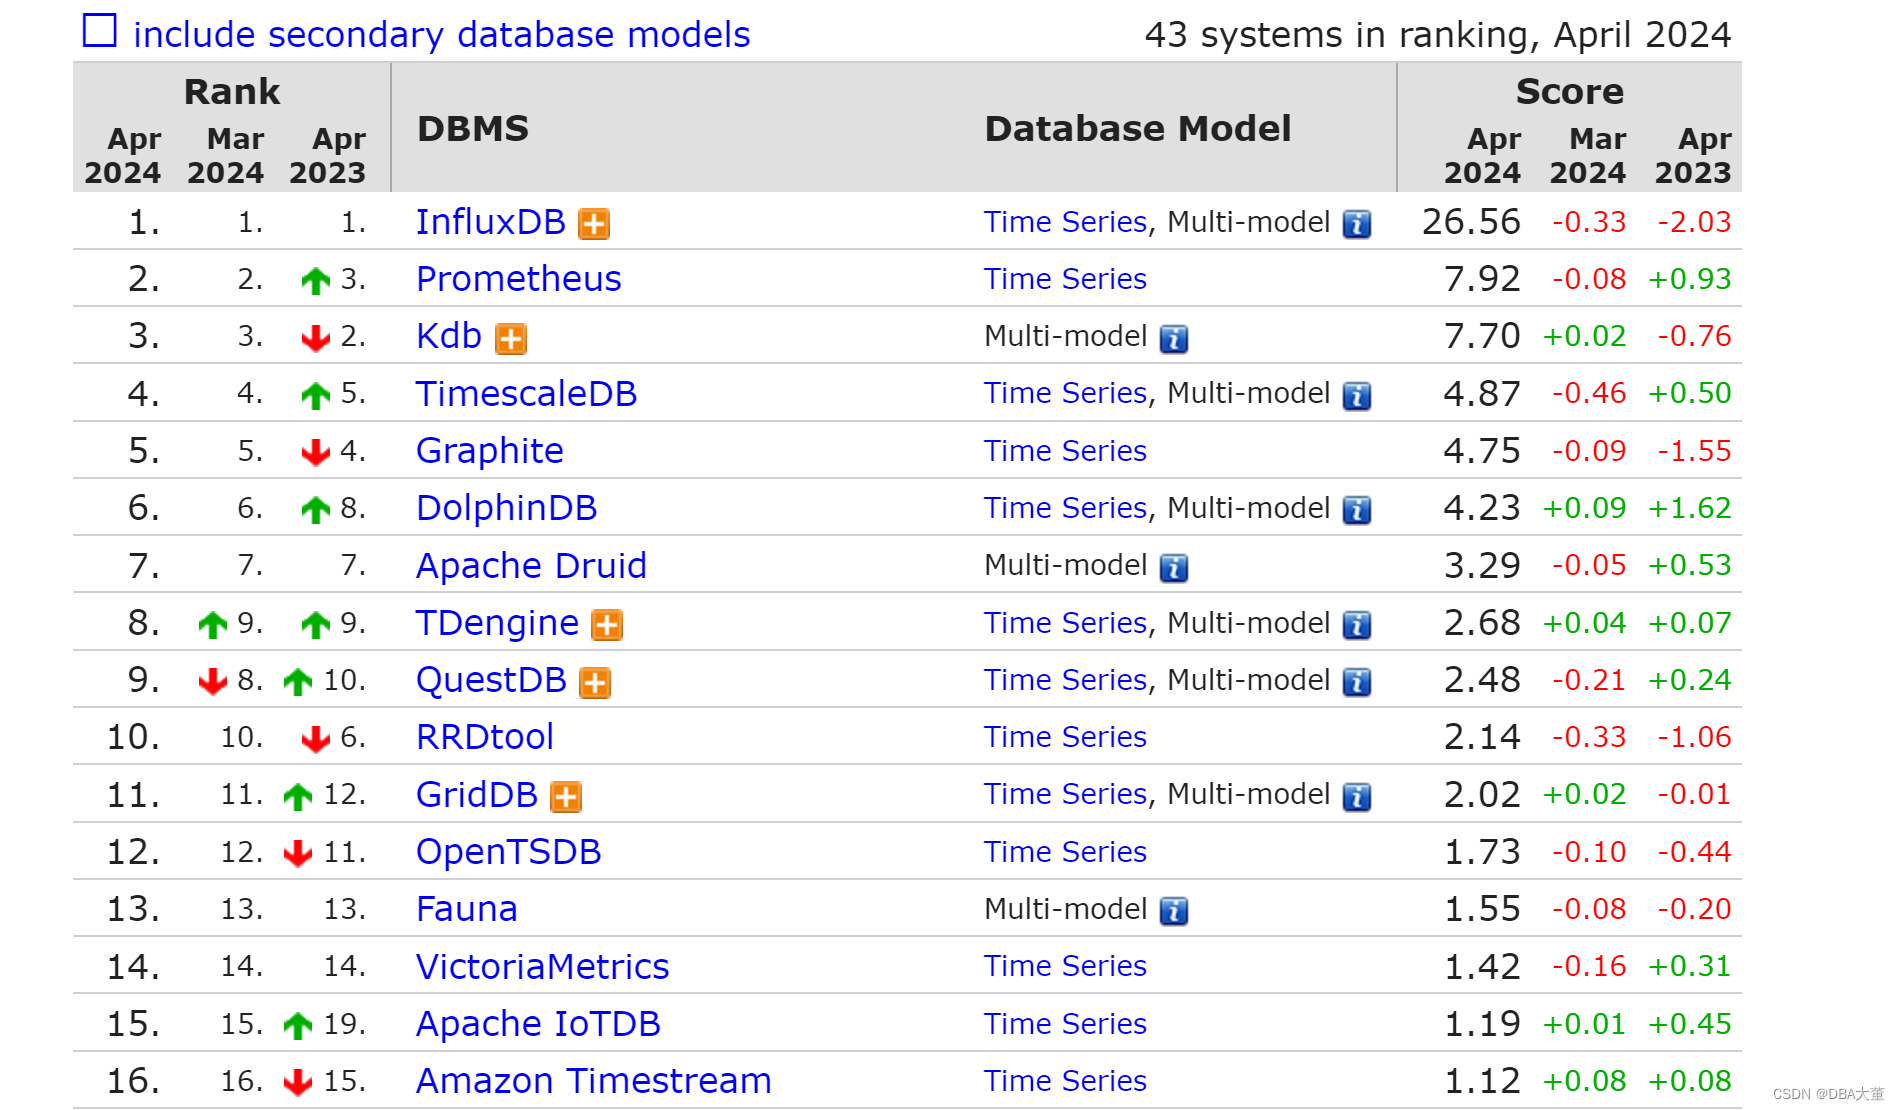Open the InfluxDB link
This screenshot has width=1900, height=1110.
click(x=491, y=222)
